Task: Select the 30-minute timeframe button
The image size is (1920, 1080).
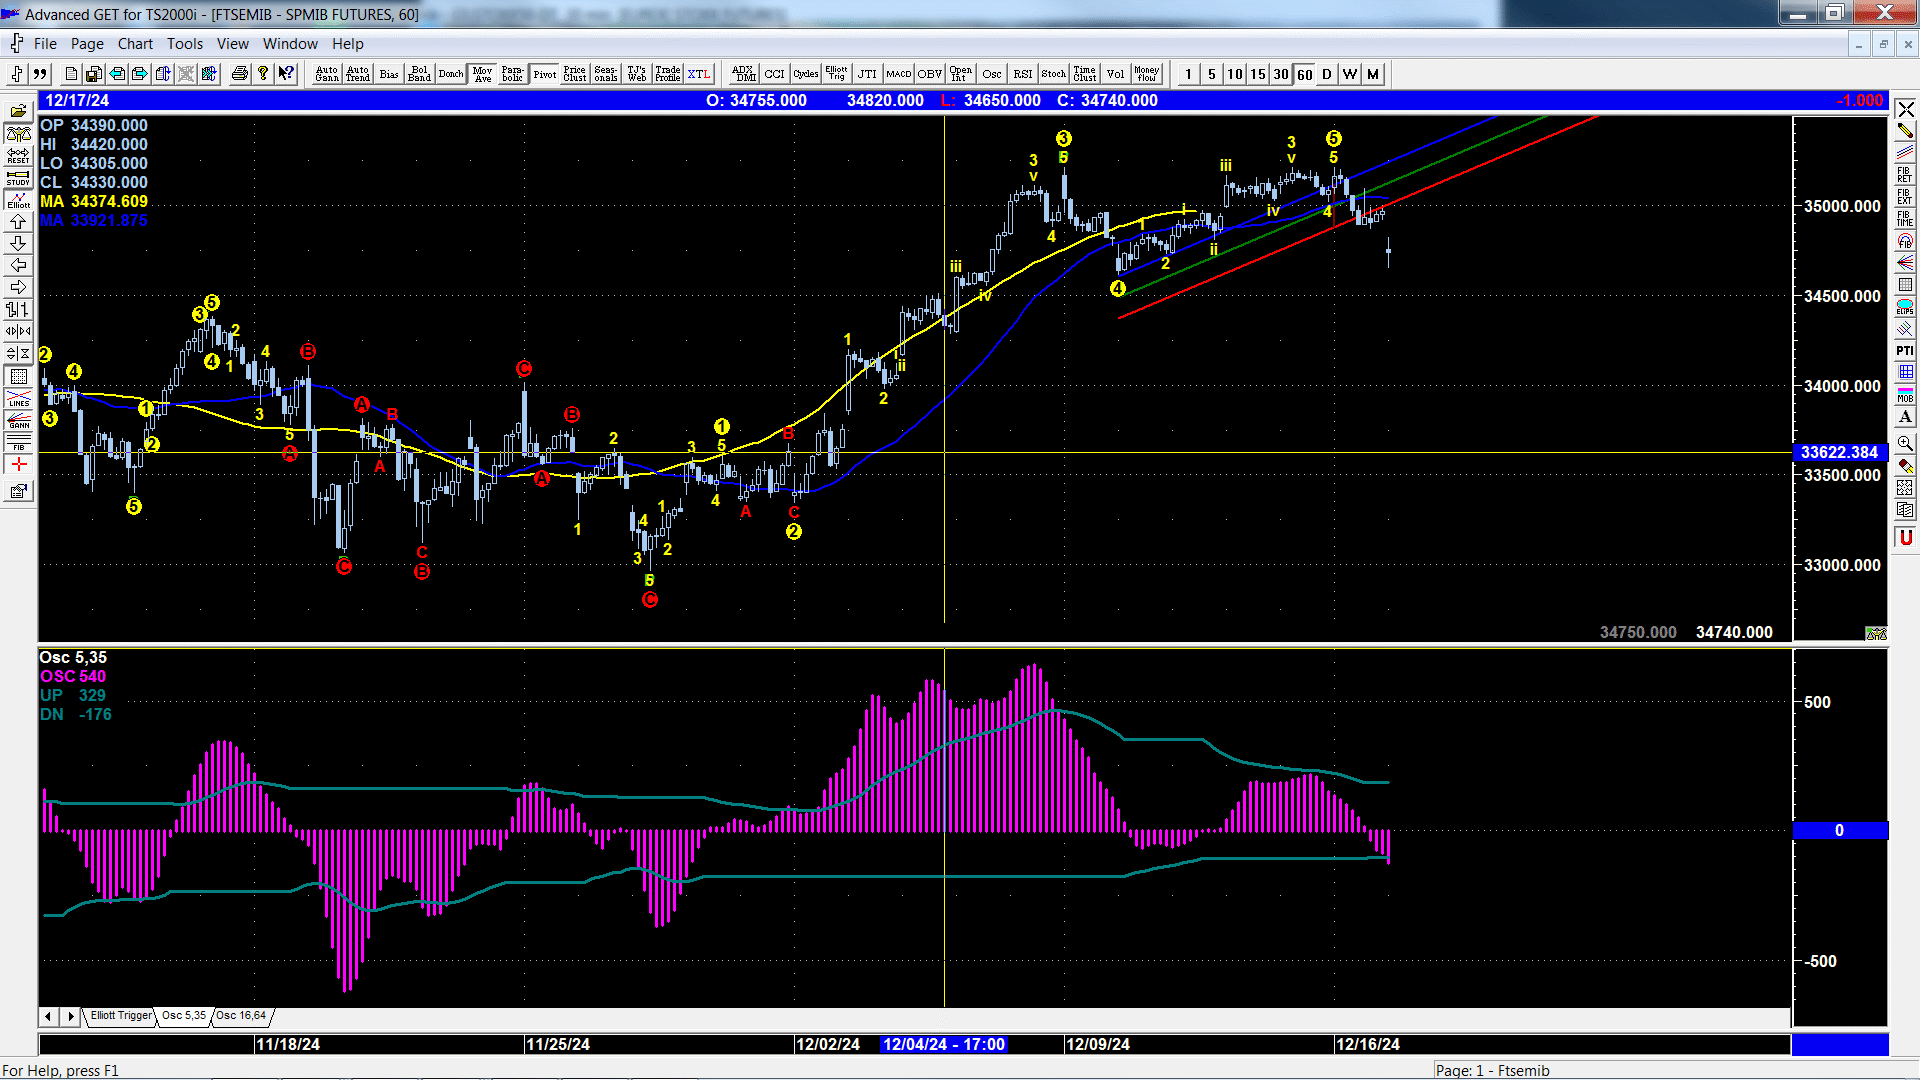Action: 1280,74
